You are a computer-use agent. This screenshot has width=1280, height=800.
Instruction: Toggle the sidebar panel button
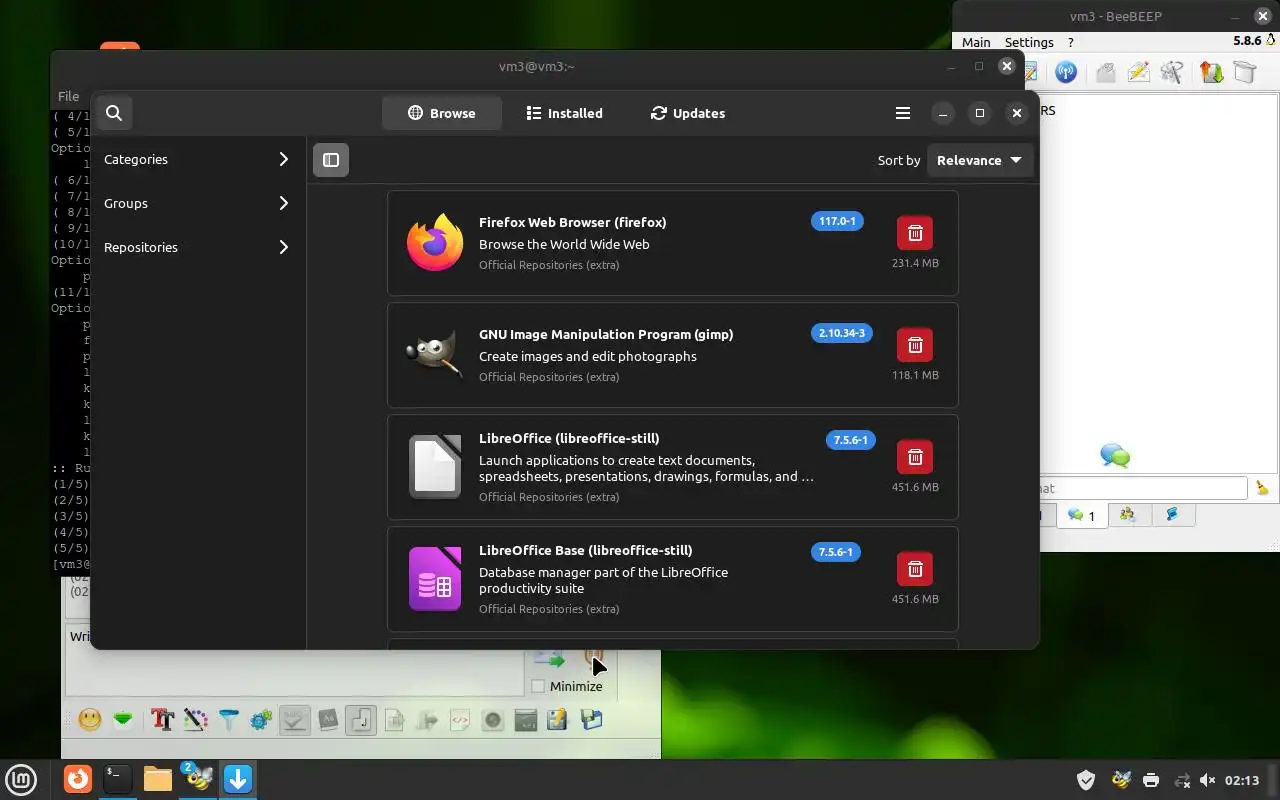pos(331,160)
